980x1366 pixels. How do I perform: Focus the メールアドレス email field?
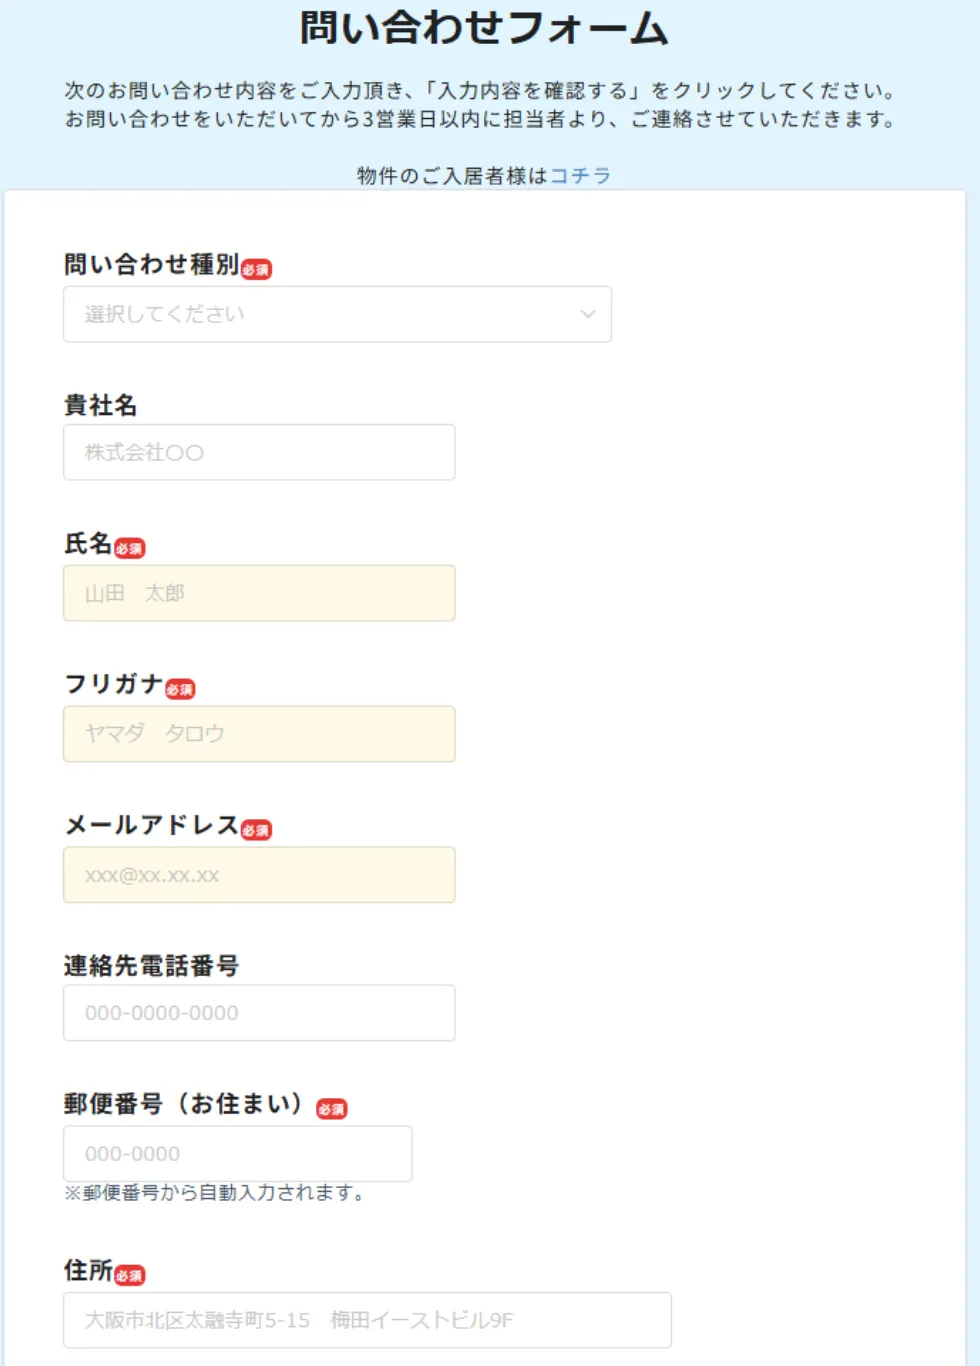(x=259, y=875)
